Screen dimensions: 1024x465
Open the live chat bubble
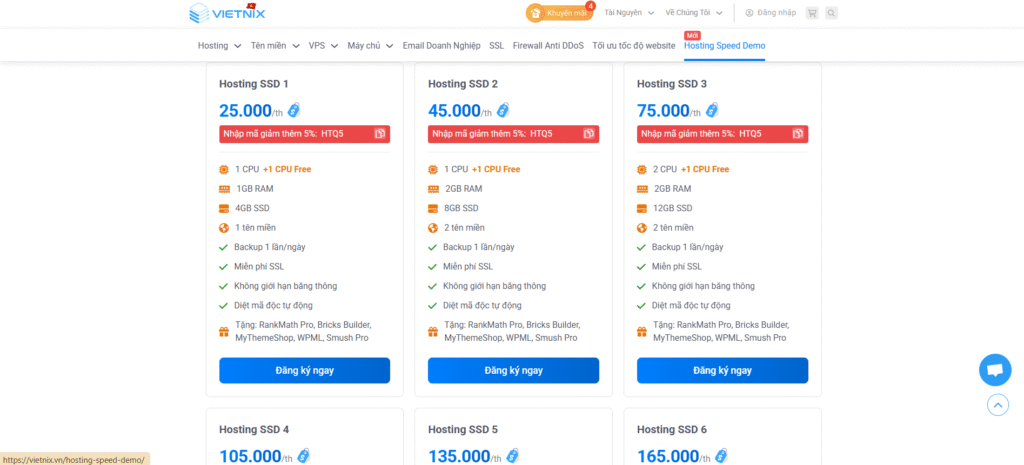tap(994, 369)
